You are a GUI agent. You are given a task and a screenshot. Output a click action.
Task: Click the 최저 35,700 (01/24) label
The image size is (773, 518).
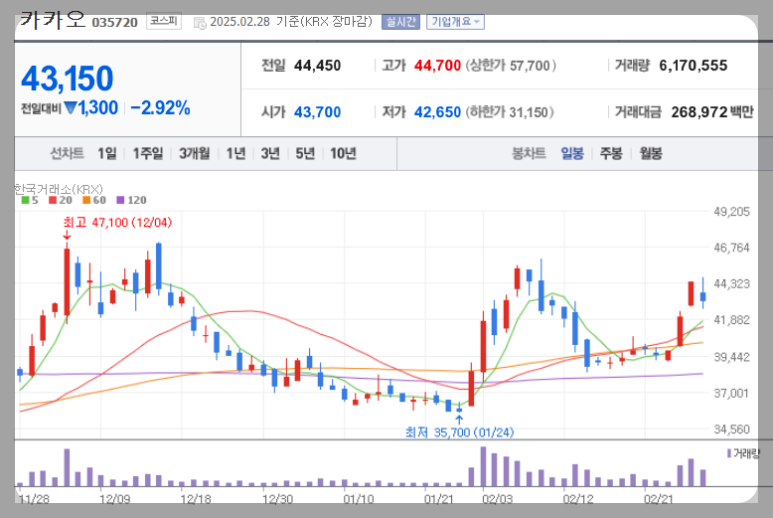pos(459,433)
